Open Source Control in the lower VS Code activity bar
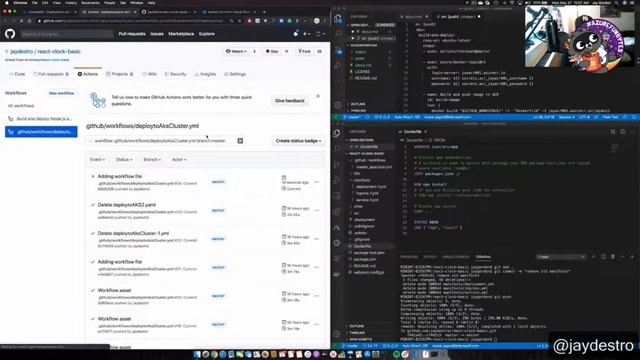 337,164
